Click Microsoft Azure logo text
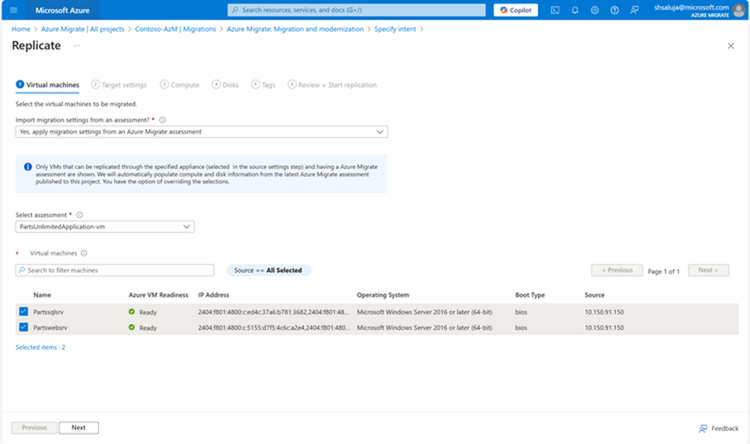 [62, 10]
